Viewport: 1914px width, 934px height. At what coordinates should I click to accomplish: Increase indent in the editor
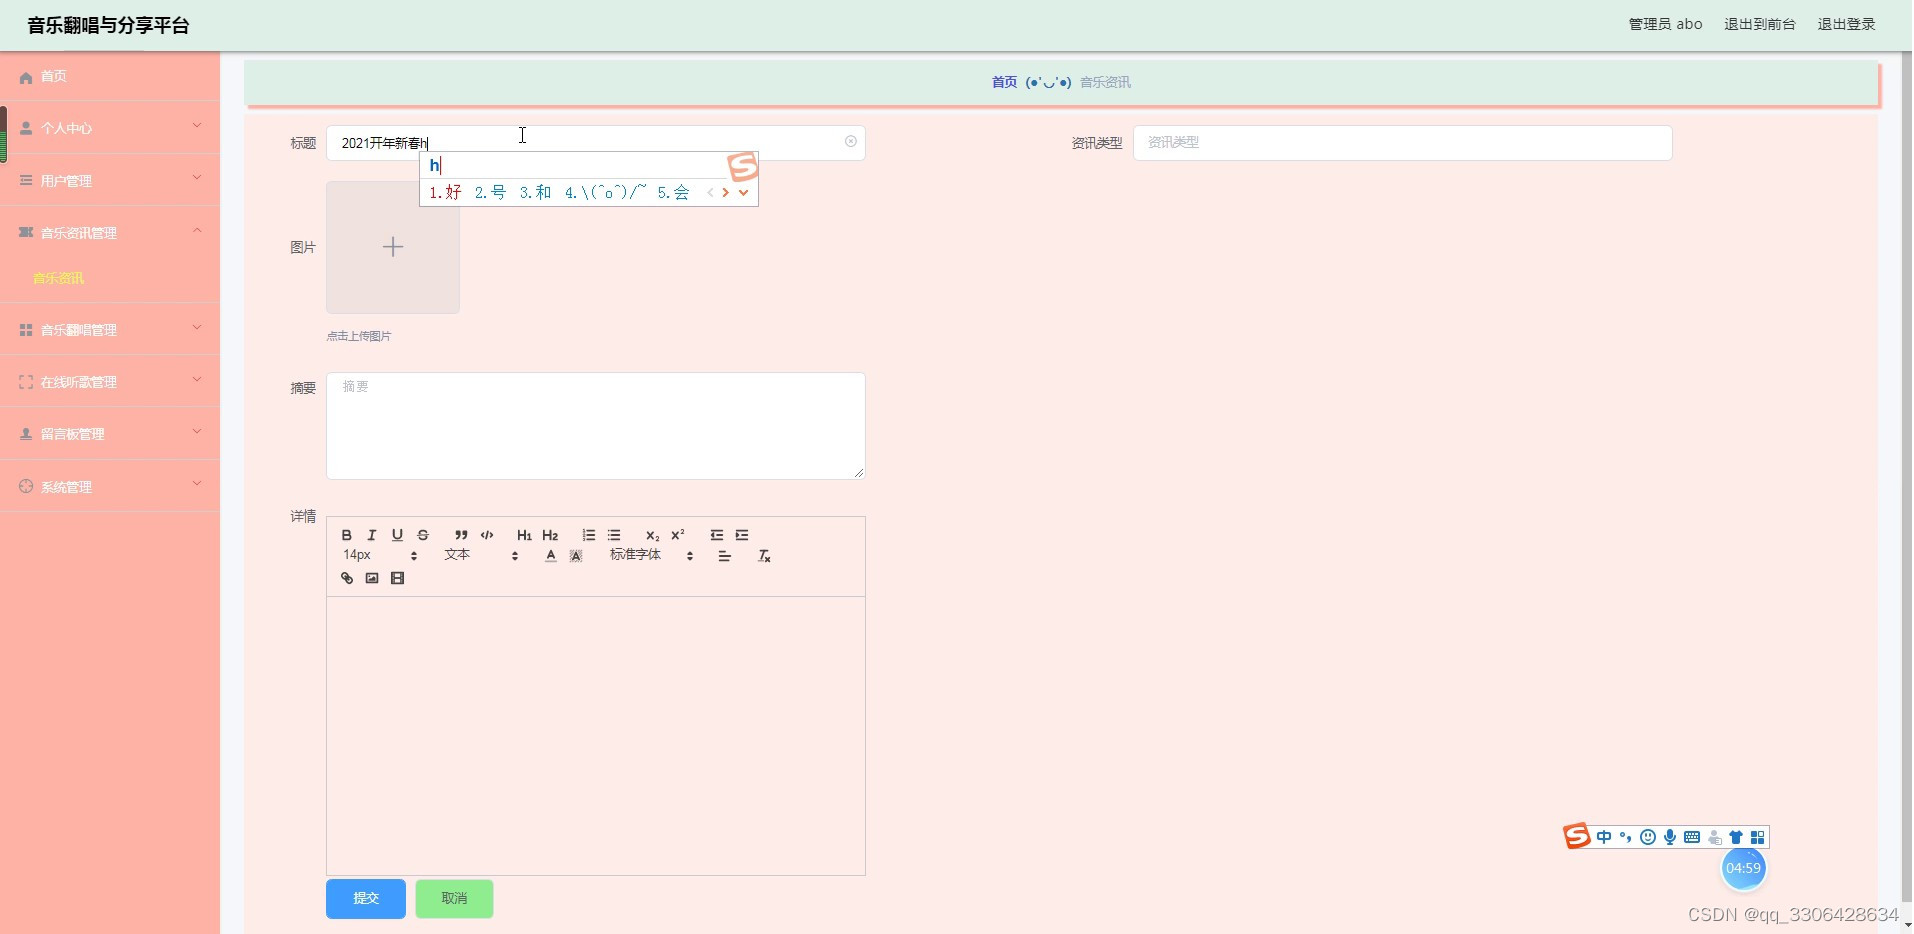[742, 535]
